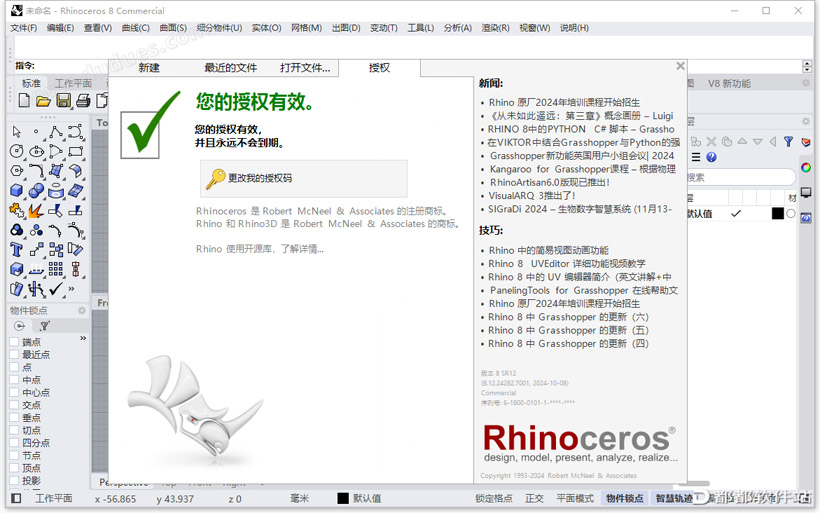Select the Boolean union spheres tool
The height and width of the screenshot is (513, 820).
point(36,191)
